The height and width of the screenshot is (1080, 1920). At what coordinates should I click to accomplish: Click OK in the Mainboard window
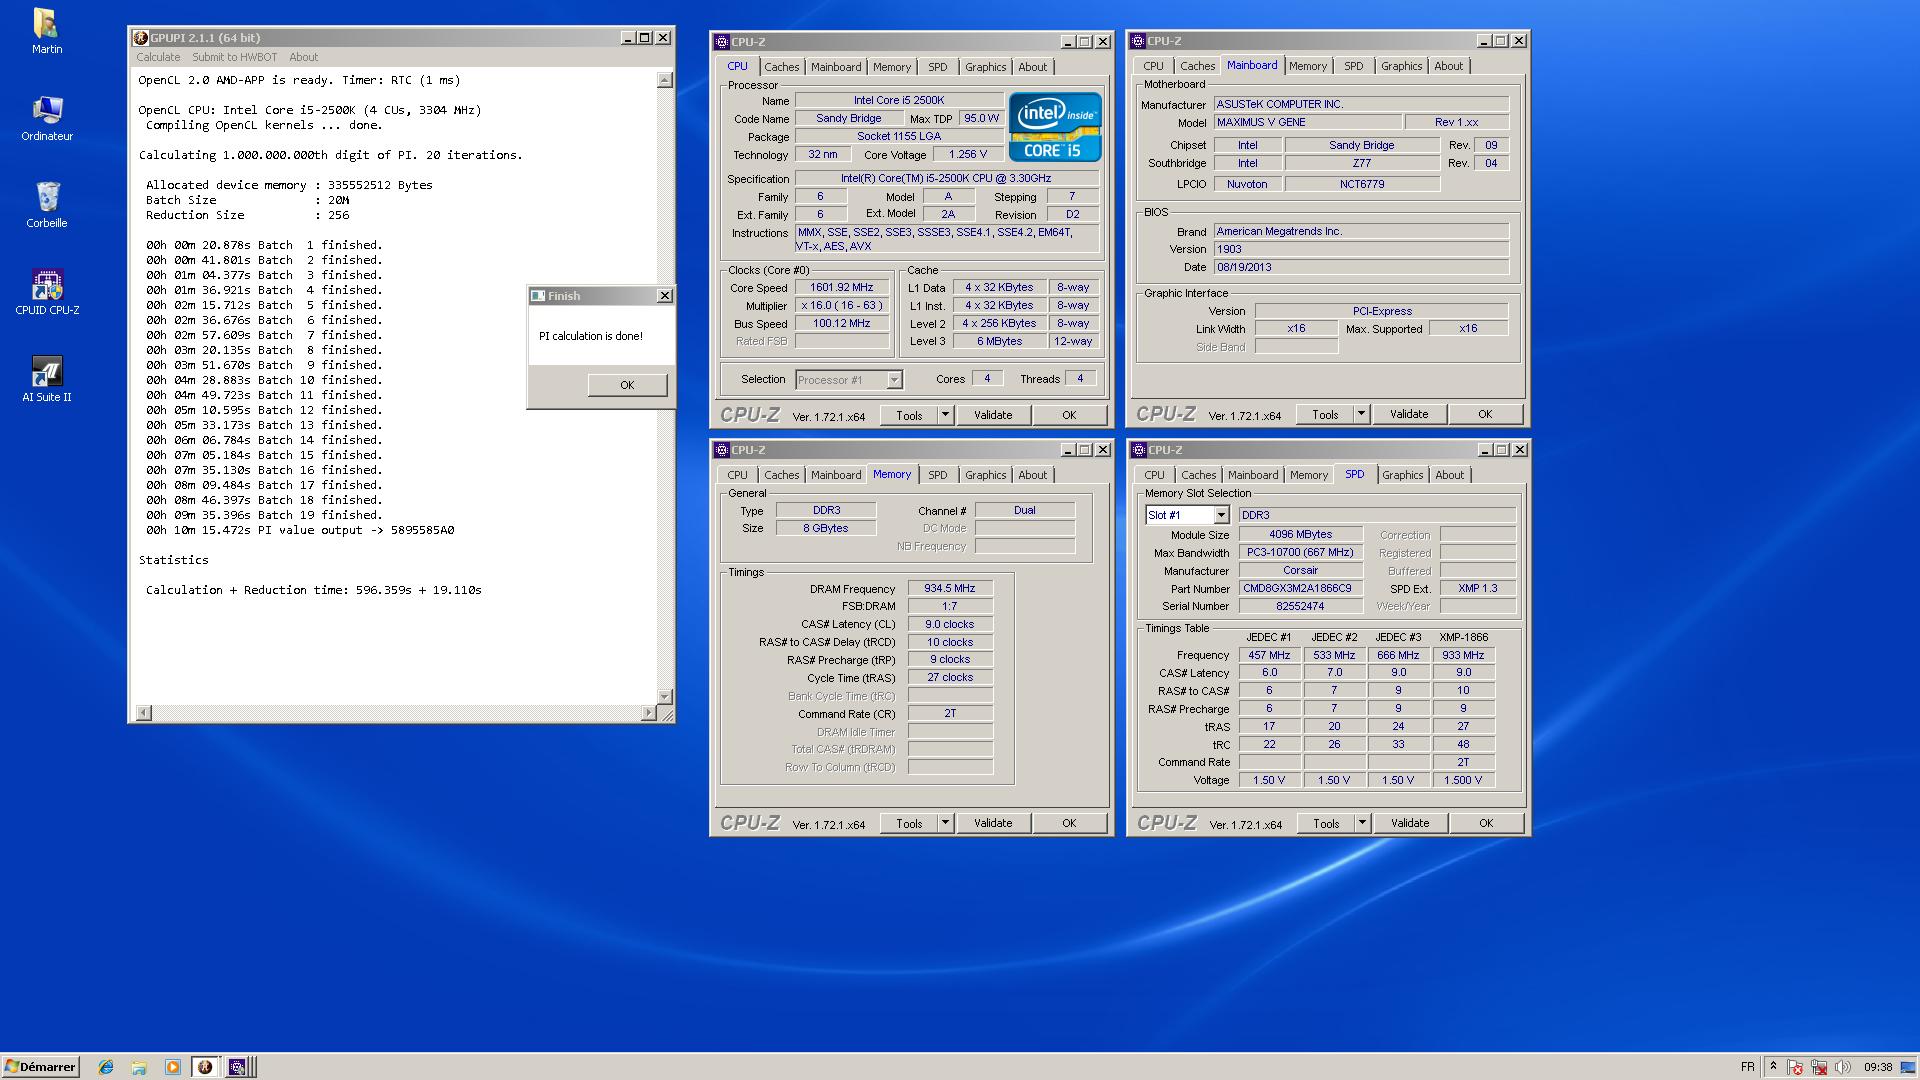[x=1485, y=414]
